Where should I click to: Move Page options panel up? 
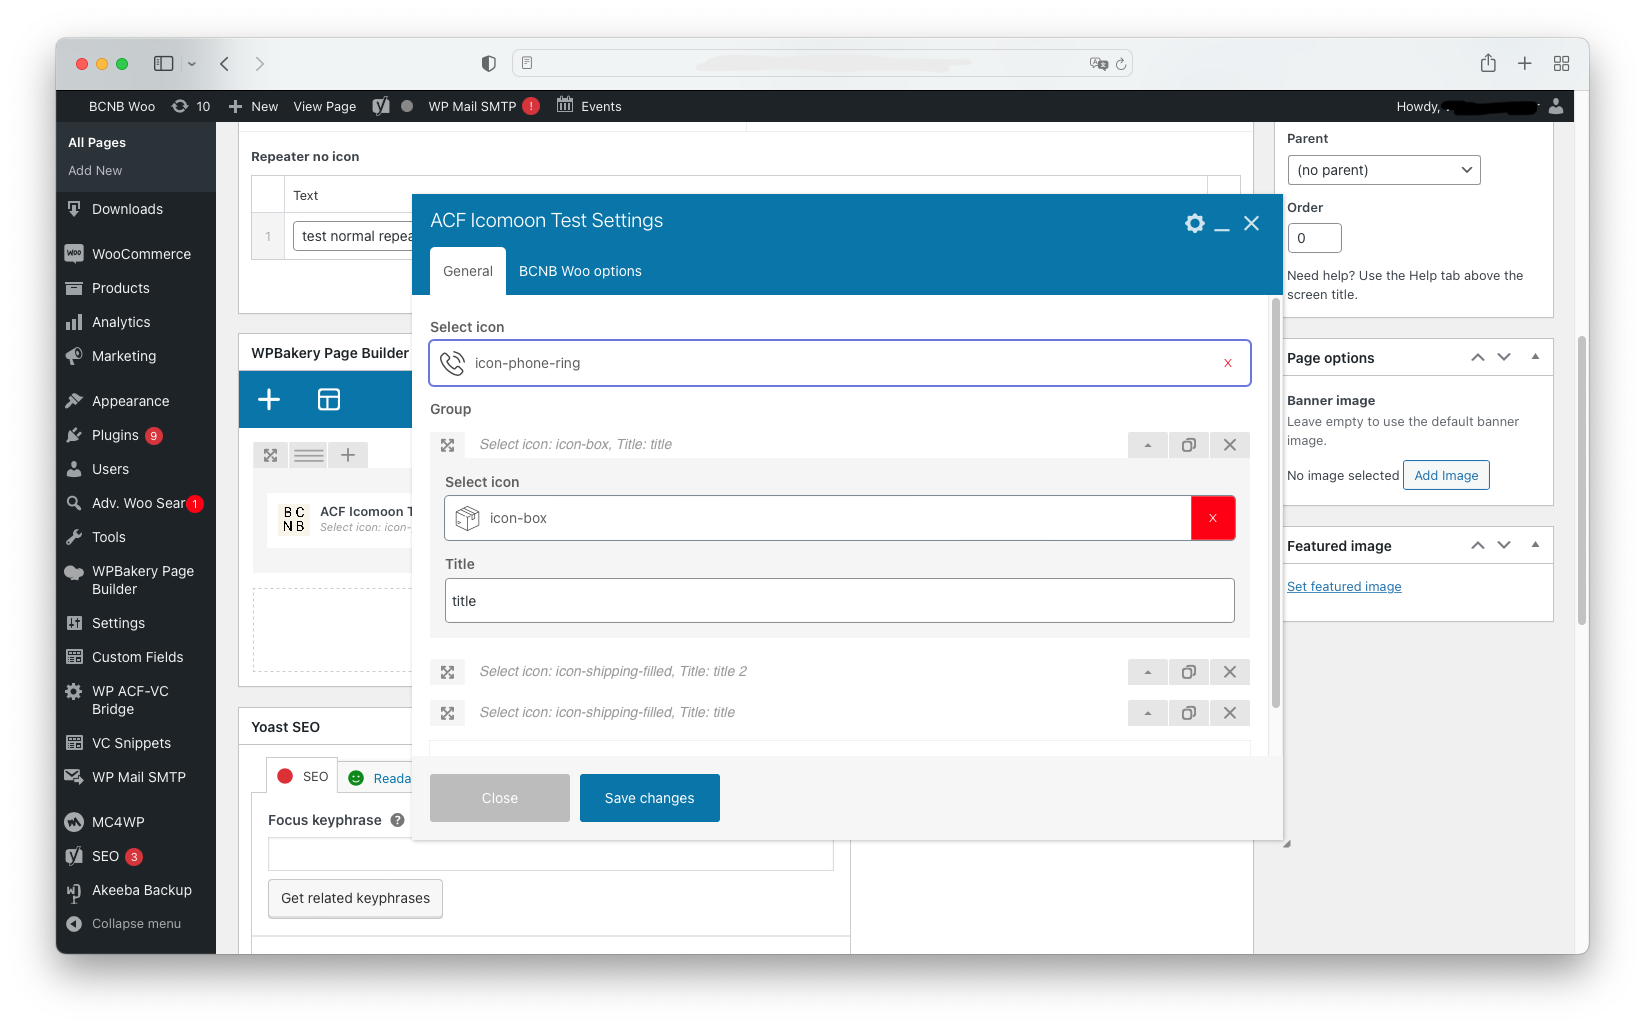[1477, 357]
